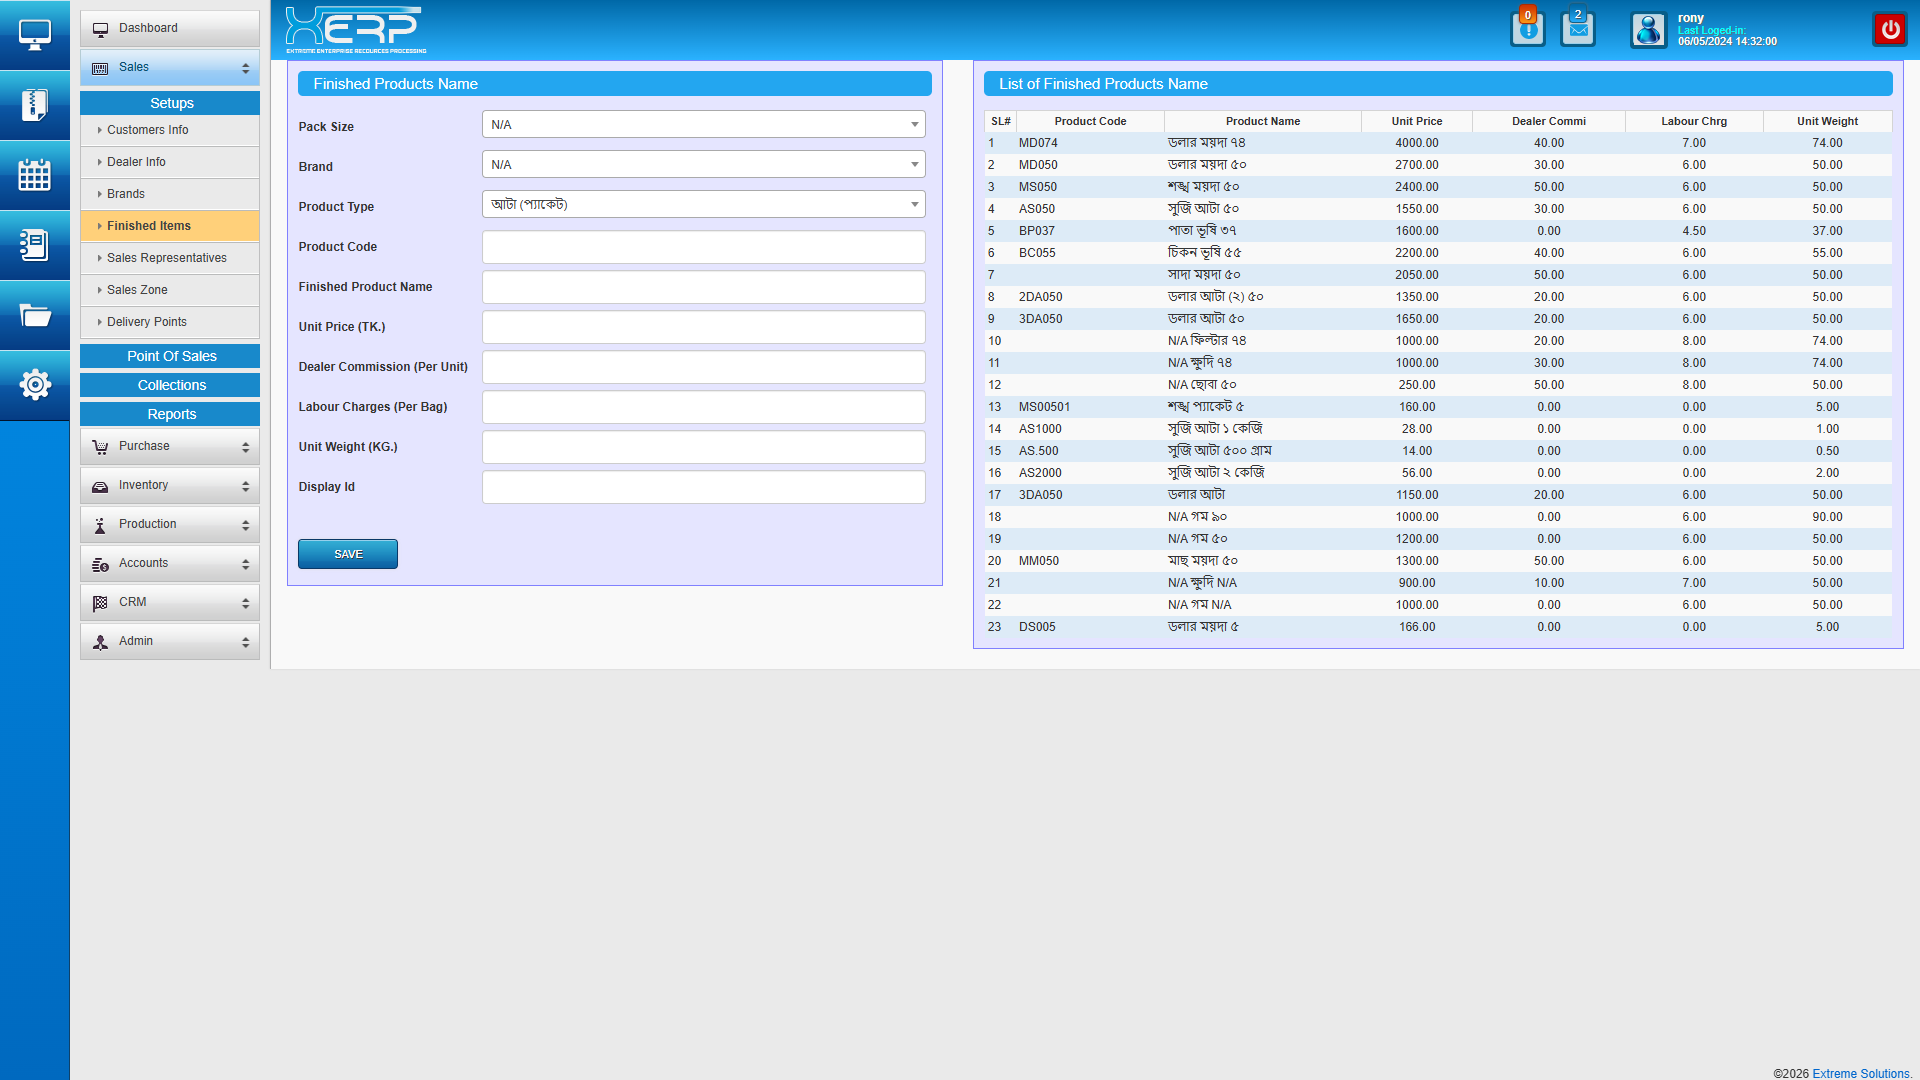Click the alert notification icon with badge 0
This screenshot has height=1080, width=1920.
1527,29
